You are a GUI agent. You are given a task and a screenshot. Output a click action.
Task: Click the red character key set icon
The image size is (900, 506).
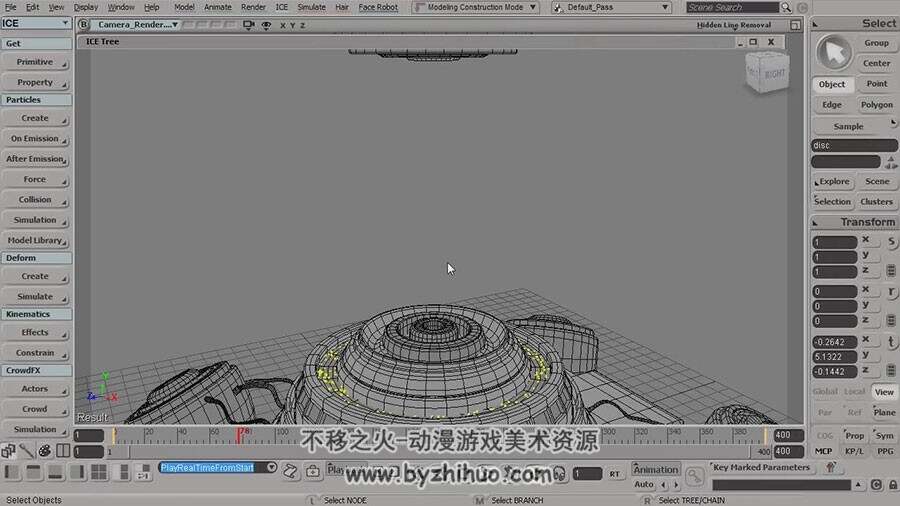[x=831, y=468]
